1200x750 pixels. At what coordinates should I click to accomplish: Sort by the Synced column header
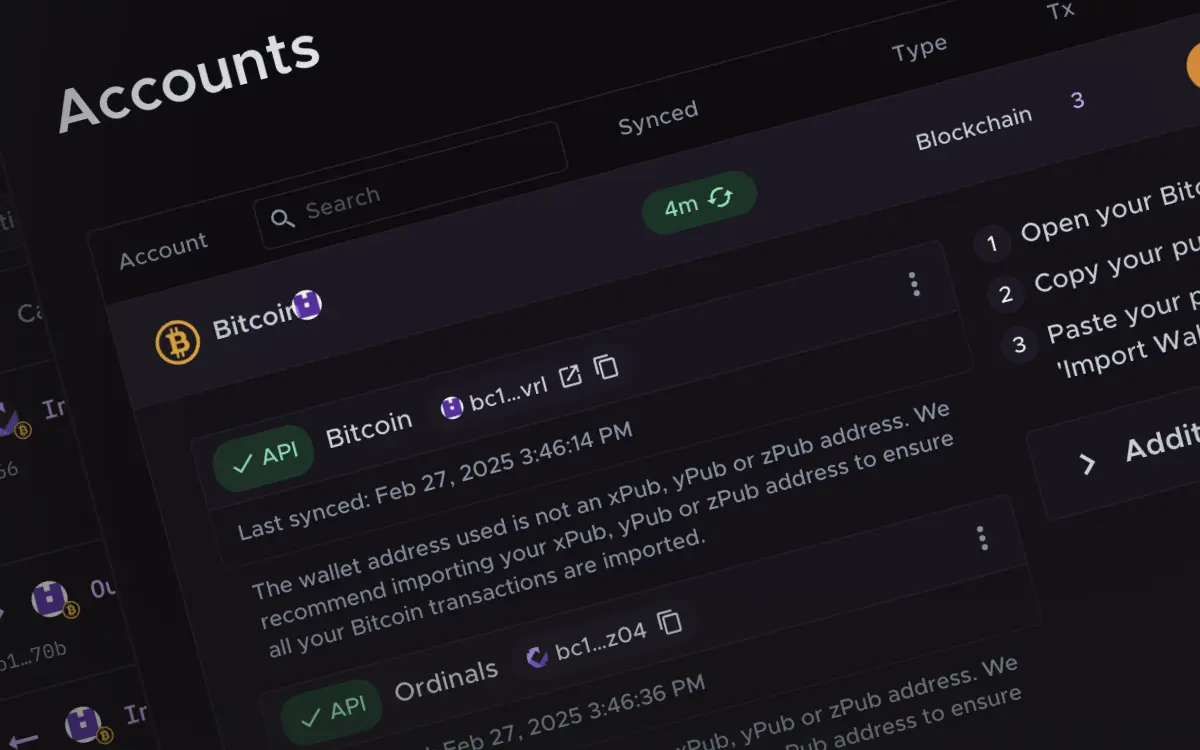[x=657, y=117]
